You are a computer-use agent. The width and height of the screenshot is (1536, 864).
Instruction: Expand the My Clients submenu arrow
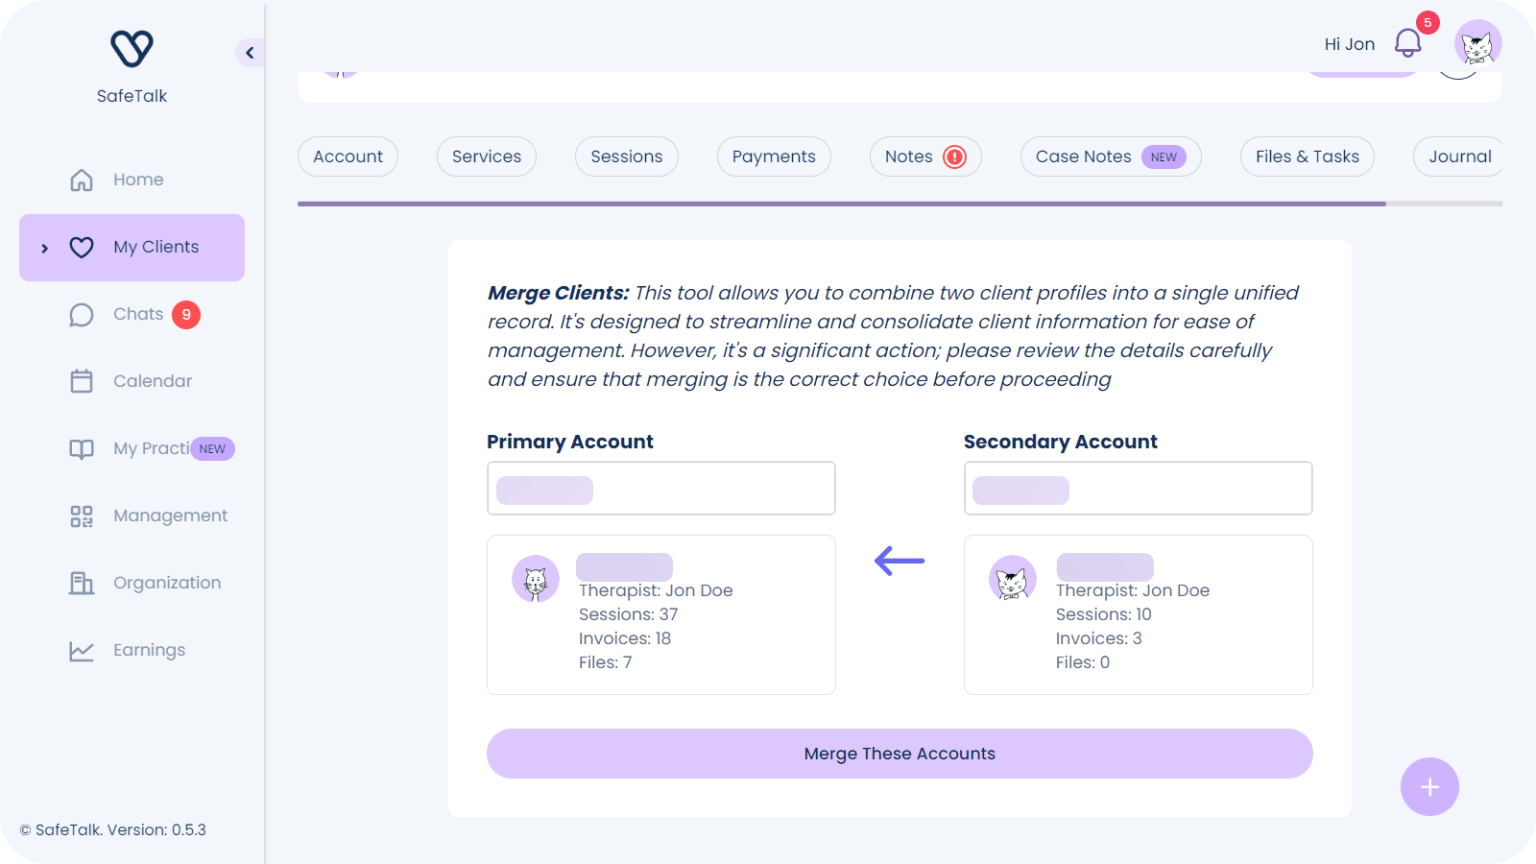(x=44, y=248)
